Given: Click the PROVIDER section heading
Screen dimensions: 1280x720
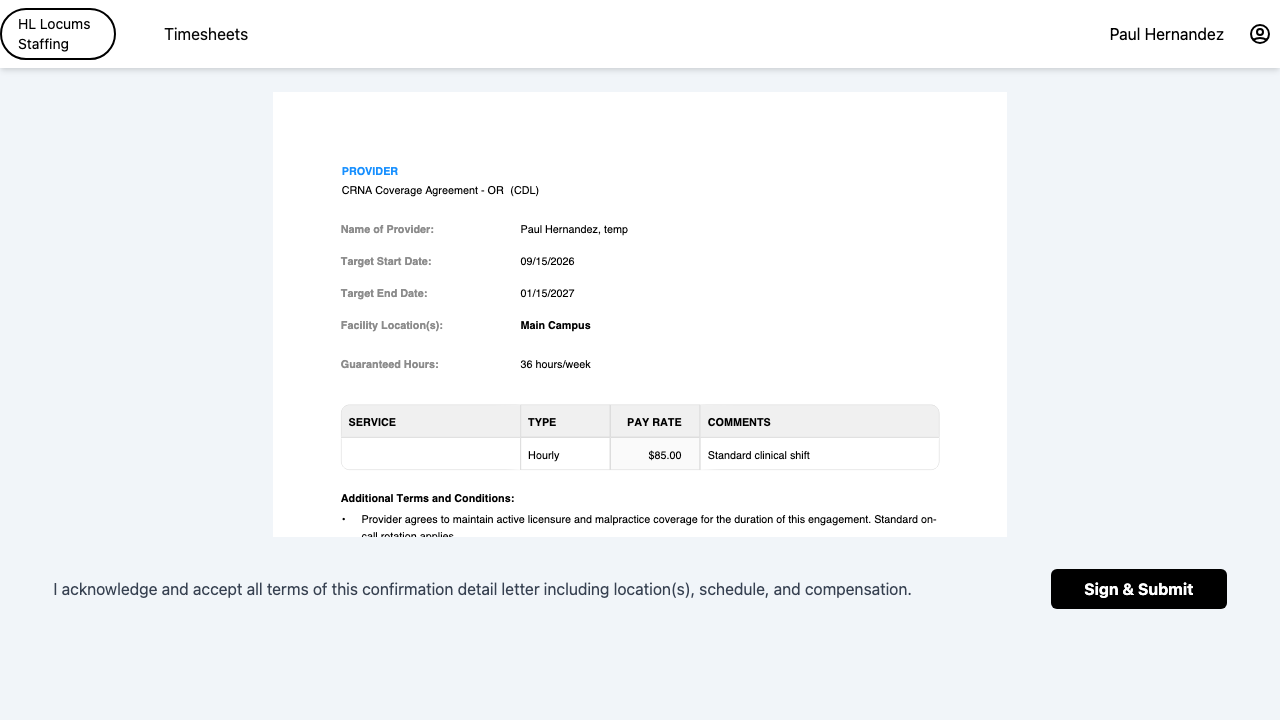Looking at the screenshot, I should [x=370, y=171].
